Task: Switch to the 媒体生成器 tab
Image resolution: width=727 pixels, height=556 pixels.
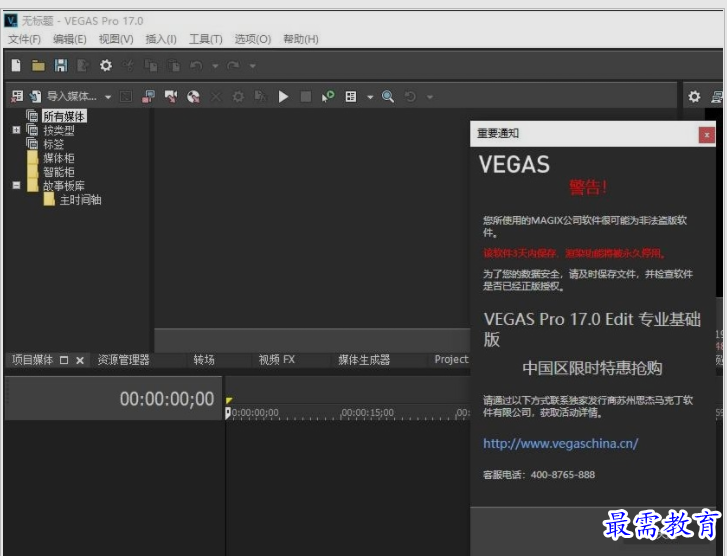Action: [364, 360]
